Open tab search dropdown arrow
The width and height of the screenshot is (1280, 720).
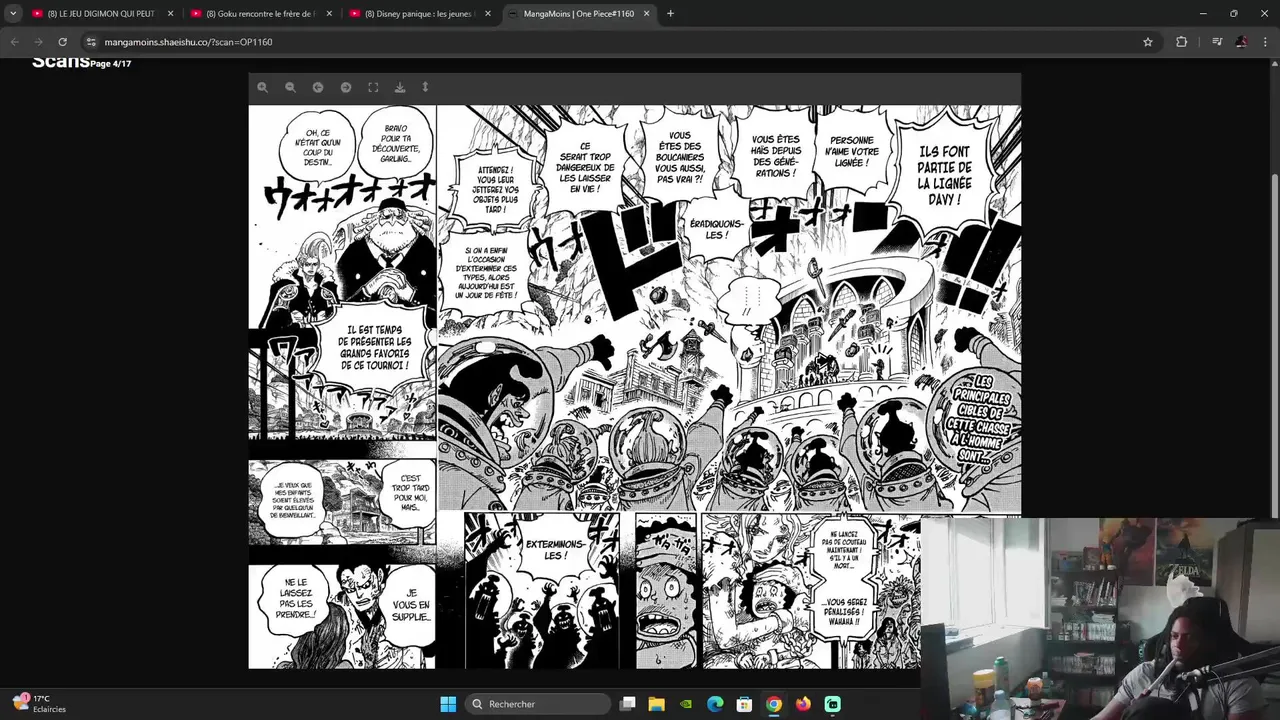[x=13, y=14]
